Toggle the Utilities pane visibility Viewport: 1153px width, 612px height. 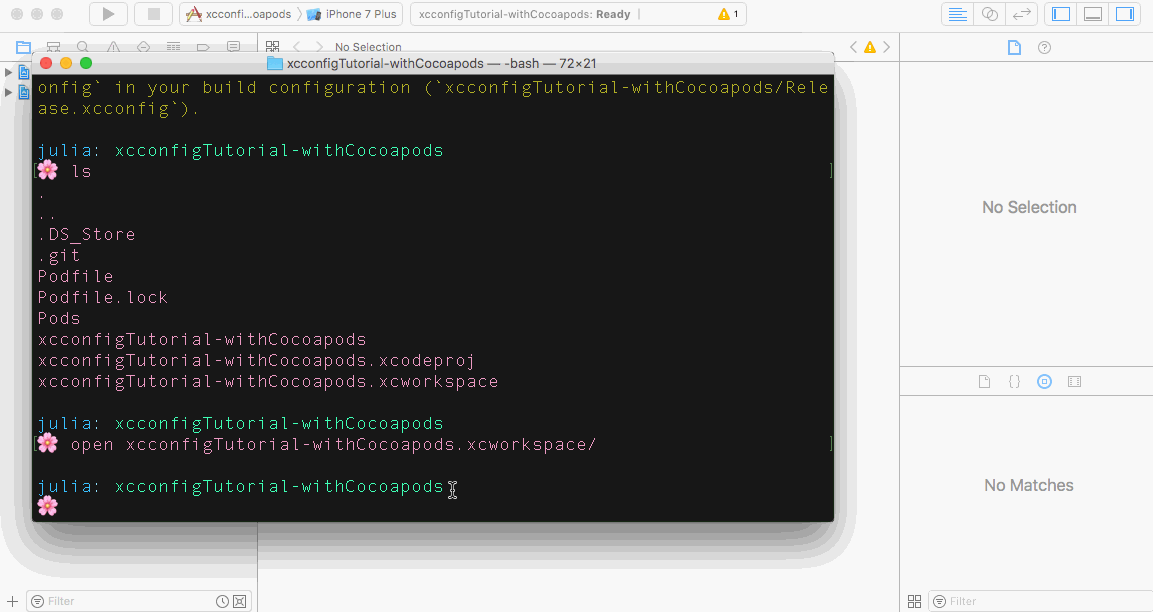click(1125, 14)
